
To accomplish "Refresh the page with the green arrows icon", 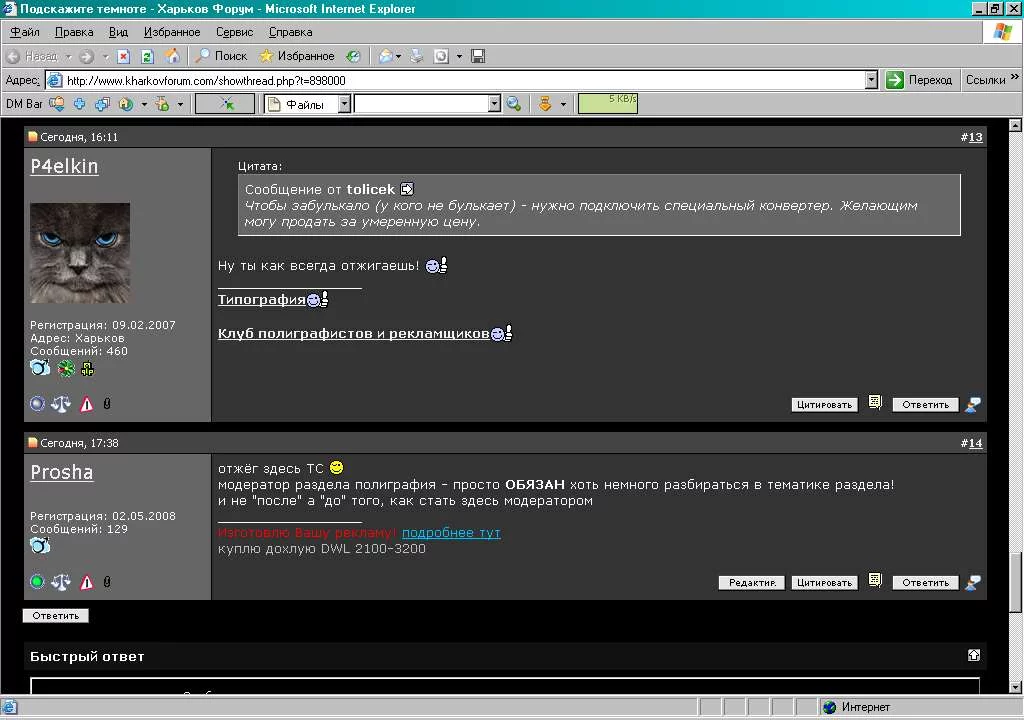I will (148, 56).
